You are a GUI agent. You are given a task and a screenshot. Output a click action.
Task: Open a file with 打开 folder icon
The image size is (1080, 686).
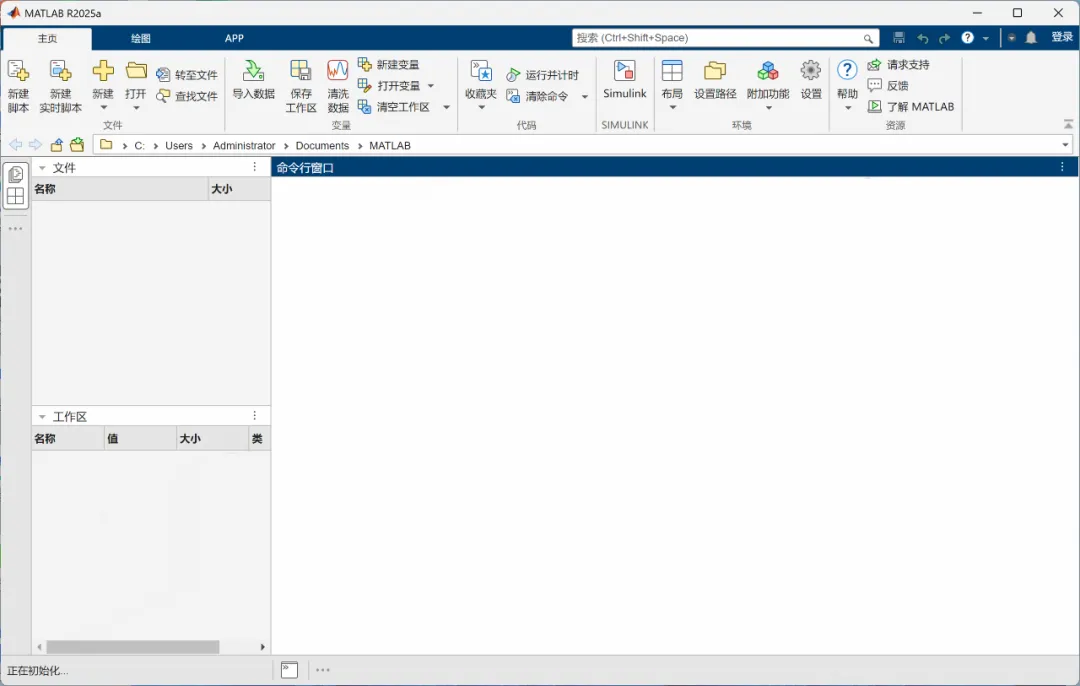coord(136,71)
